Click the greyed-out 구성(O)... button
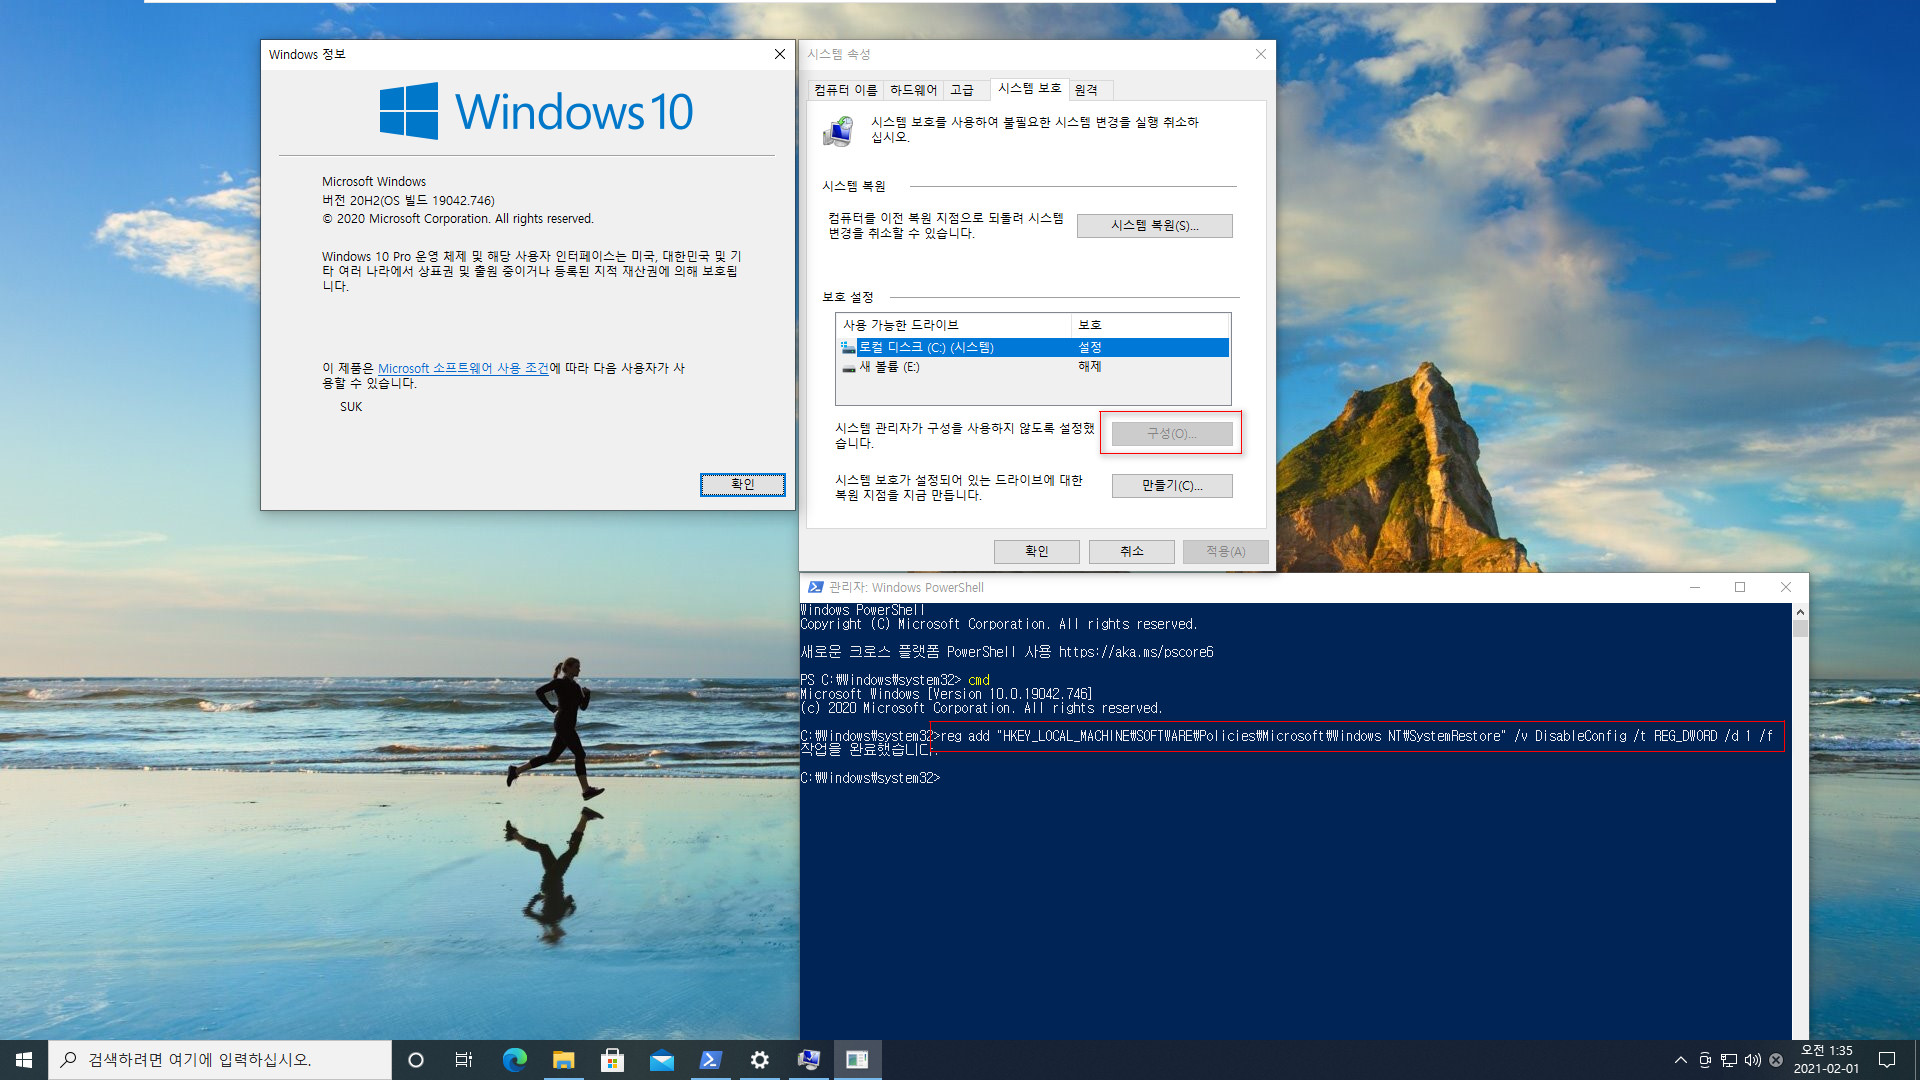This screenshot has width=1920, height=1080. pos(1172,433)
